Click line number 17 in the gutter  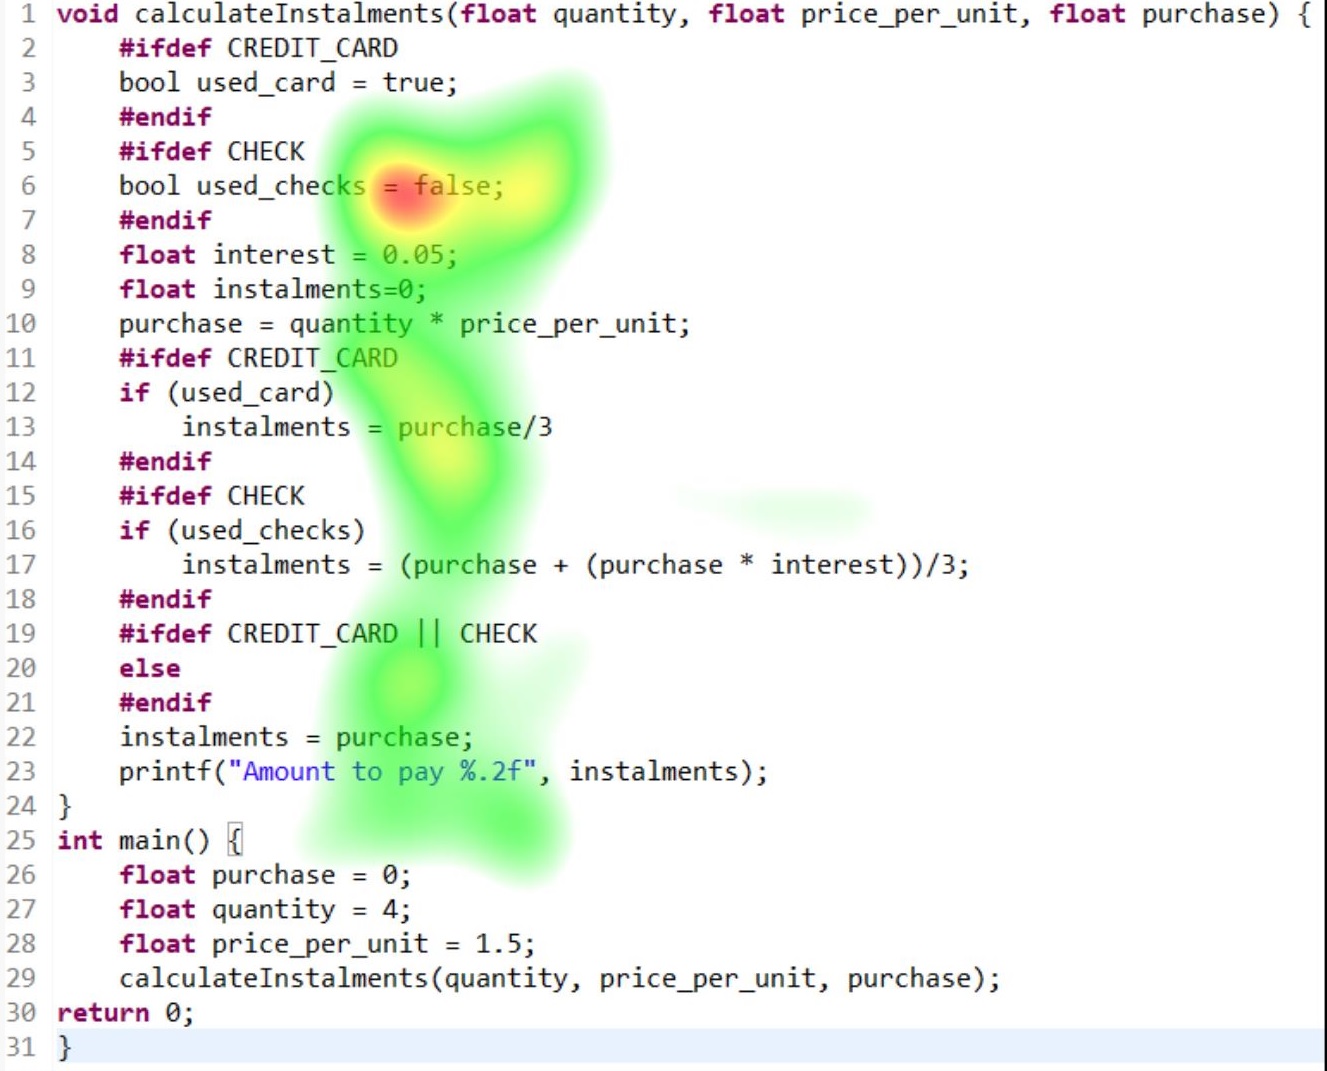21,565
